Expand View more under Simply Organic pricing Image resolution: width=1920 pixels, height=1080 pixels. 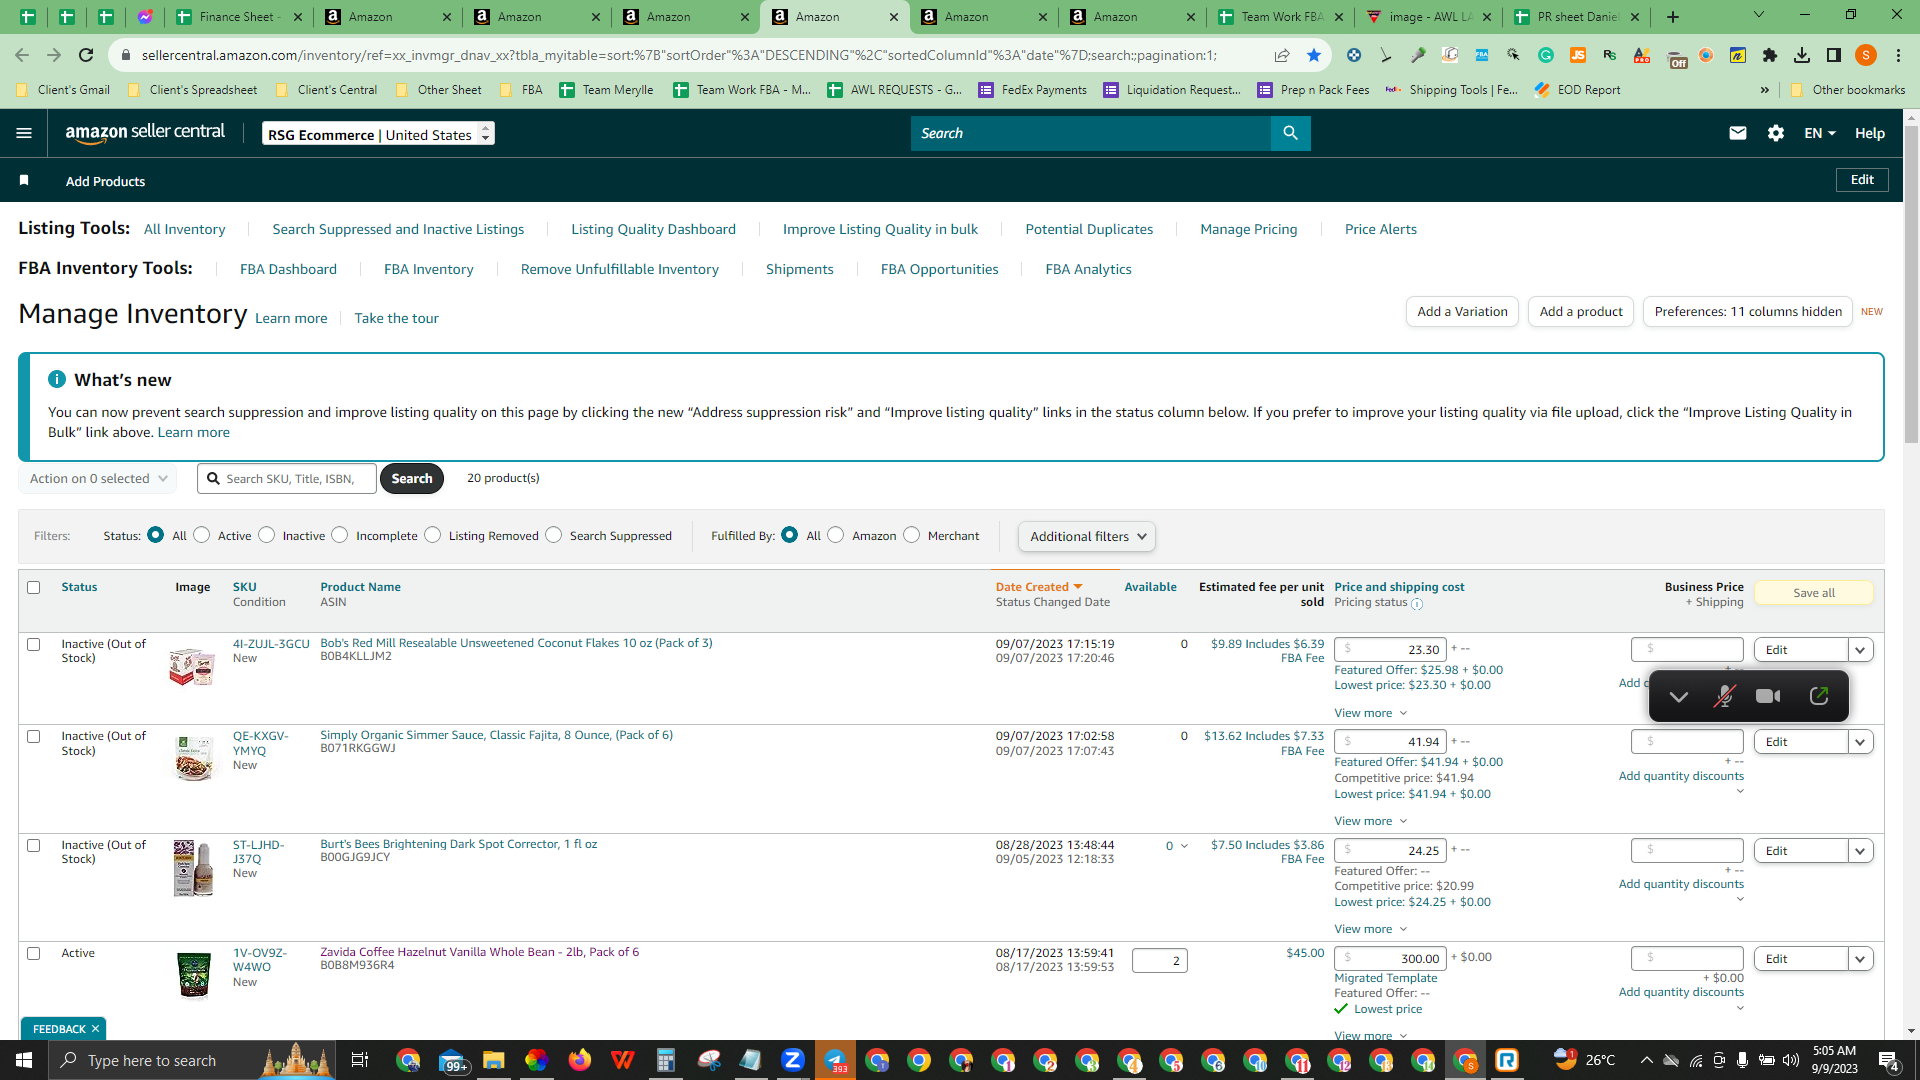coord(1370,821)
